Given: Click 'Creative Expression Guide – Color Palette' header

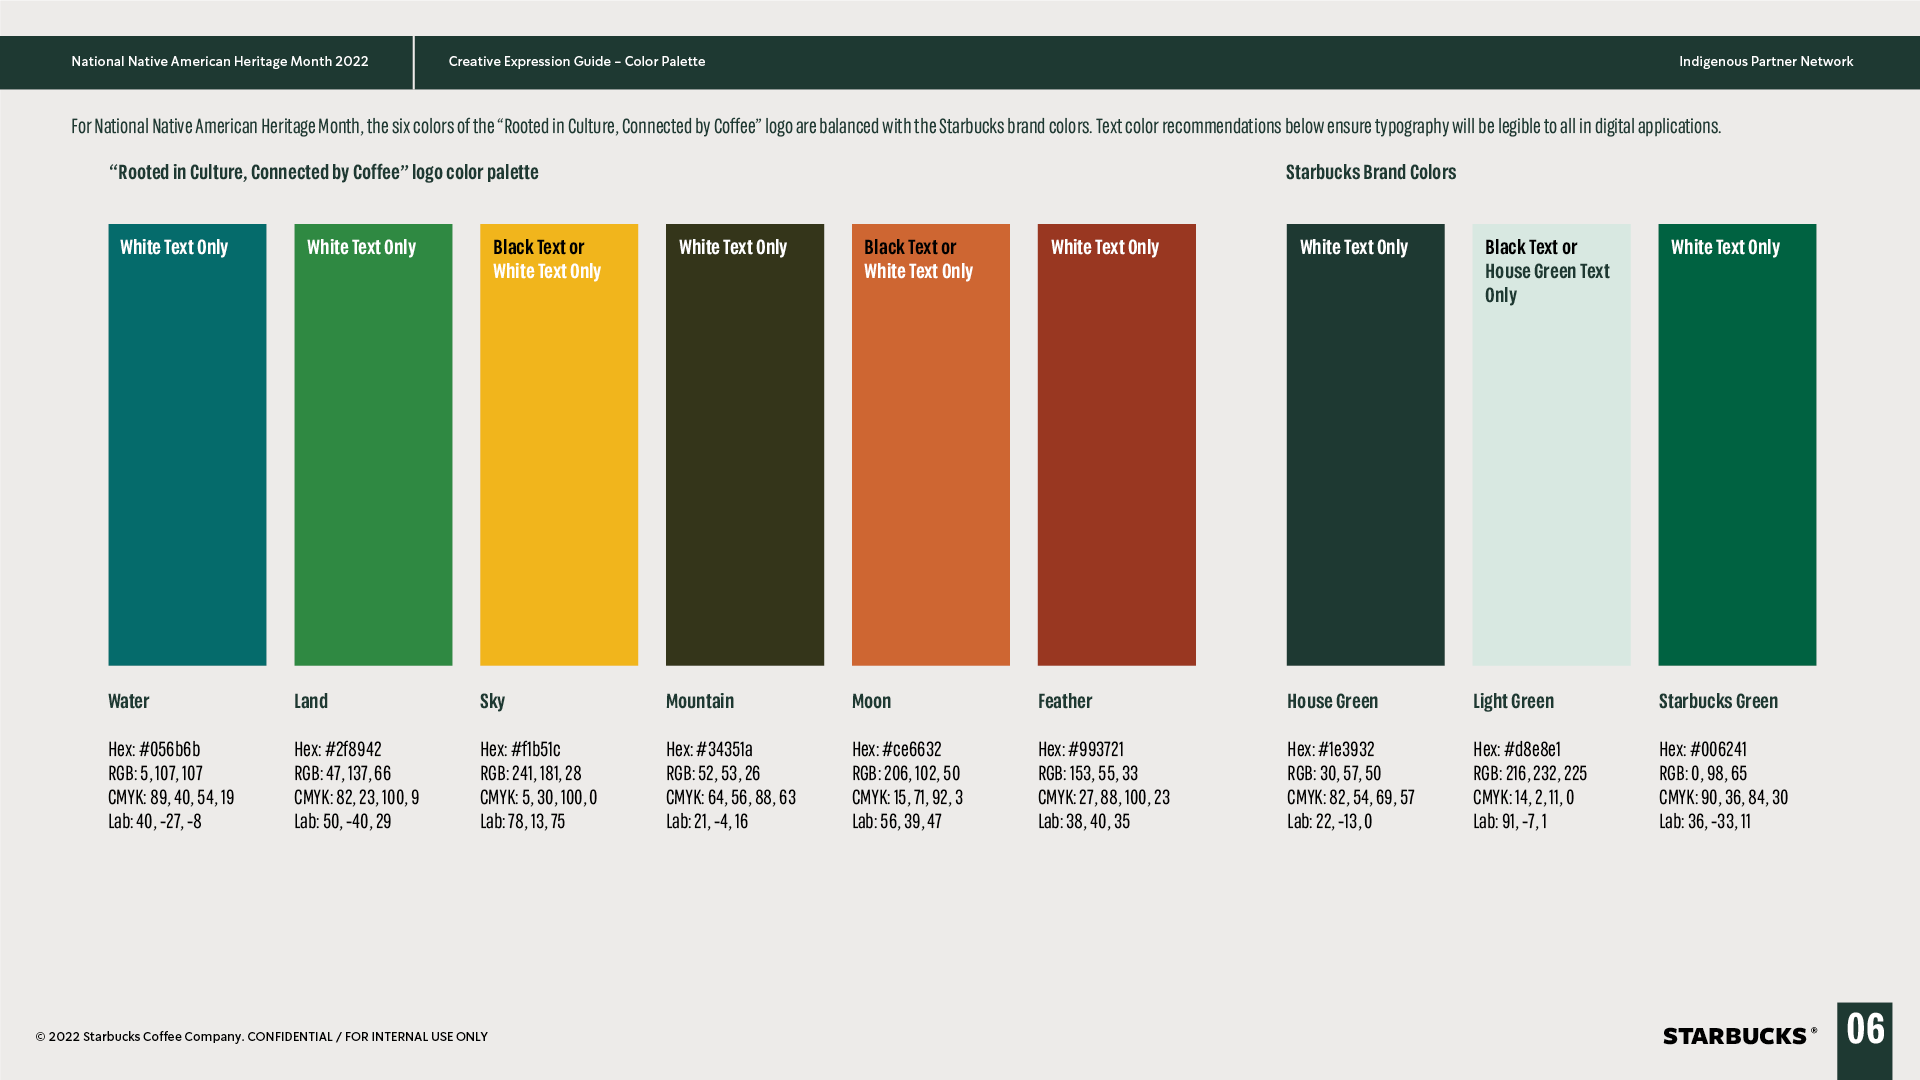Looking at the screenshot, I should (577, 62).
